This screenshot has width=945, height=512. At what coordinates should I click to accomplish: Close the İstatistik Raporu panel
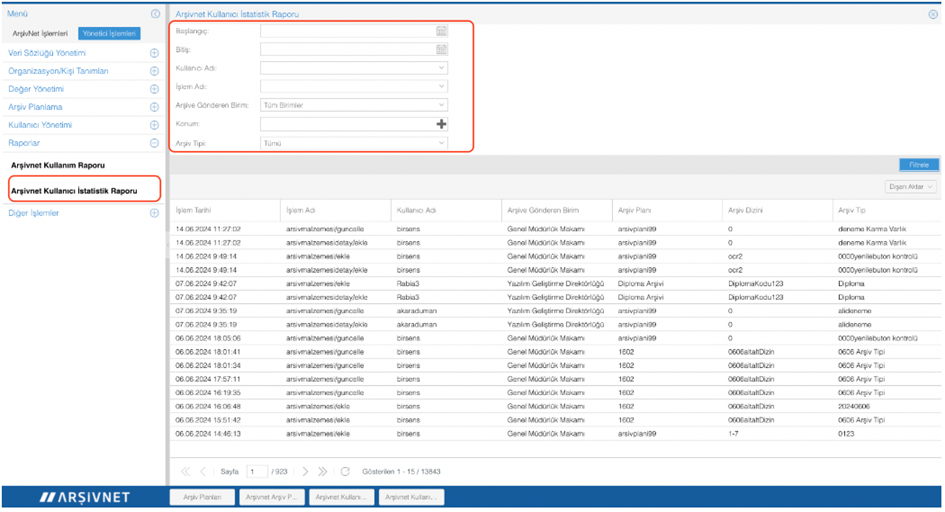(x=932, y=15)
